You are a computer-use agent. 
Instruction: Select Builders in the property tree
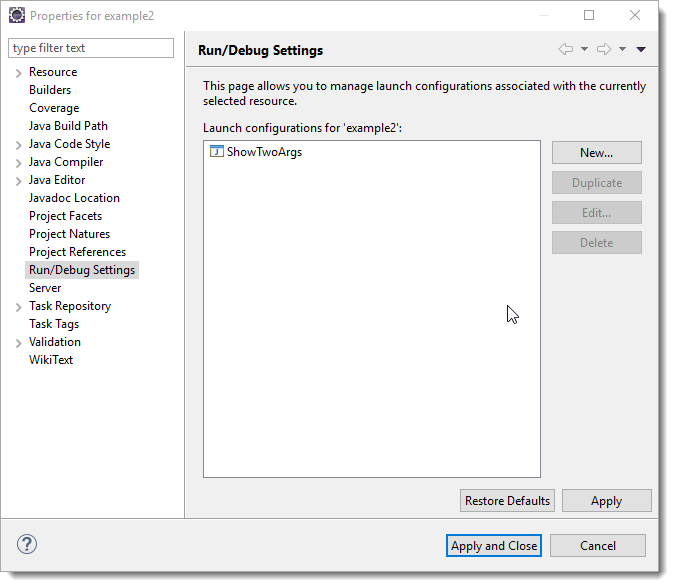pyautogui.click(x=50, y=90)
